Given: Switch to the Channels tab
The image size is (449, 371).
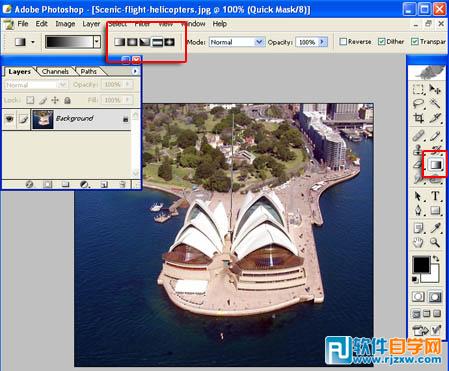Looking at the screenshot, I should coord(55,71).
